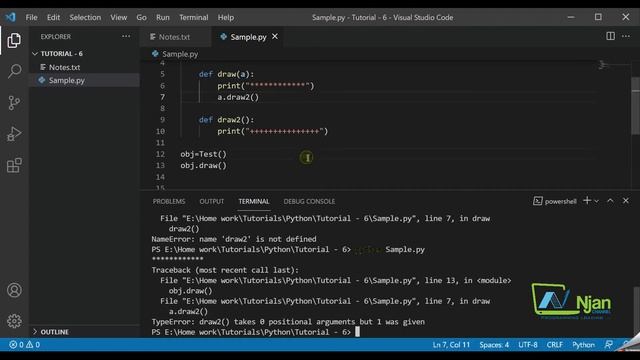Open the Manage gear icon
640x360 pixels.
[x=14, y=321]
